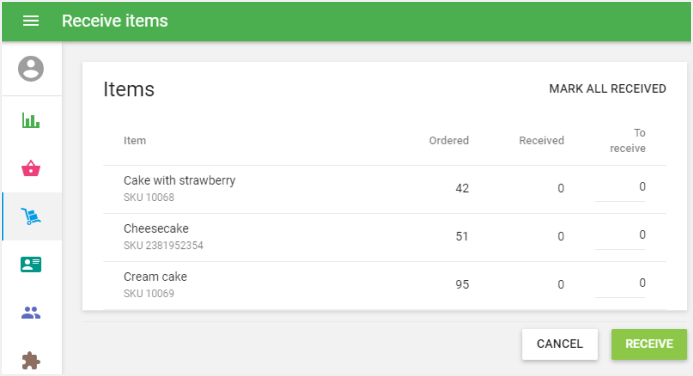Select the blue hand truck purchases icon
Screen dimensions: 693x376
coord(31,216)
